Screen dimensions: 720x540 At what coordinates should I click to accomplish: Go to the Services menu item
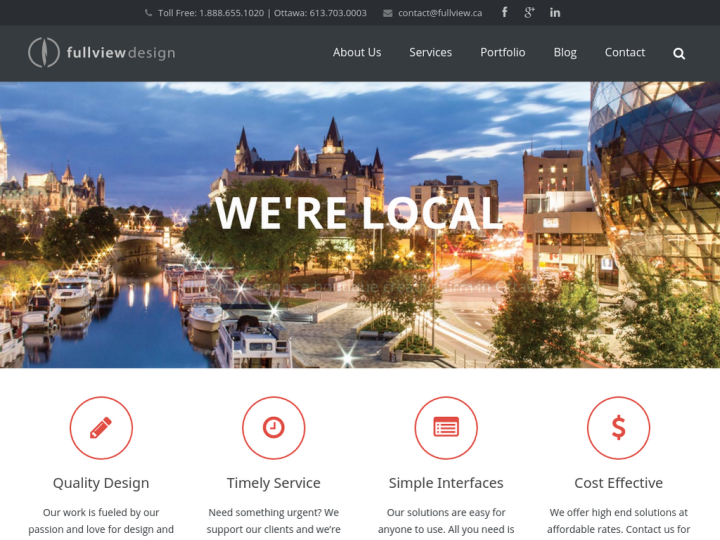[x=430, y=52]
